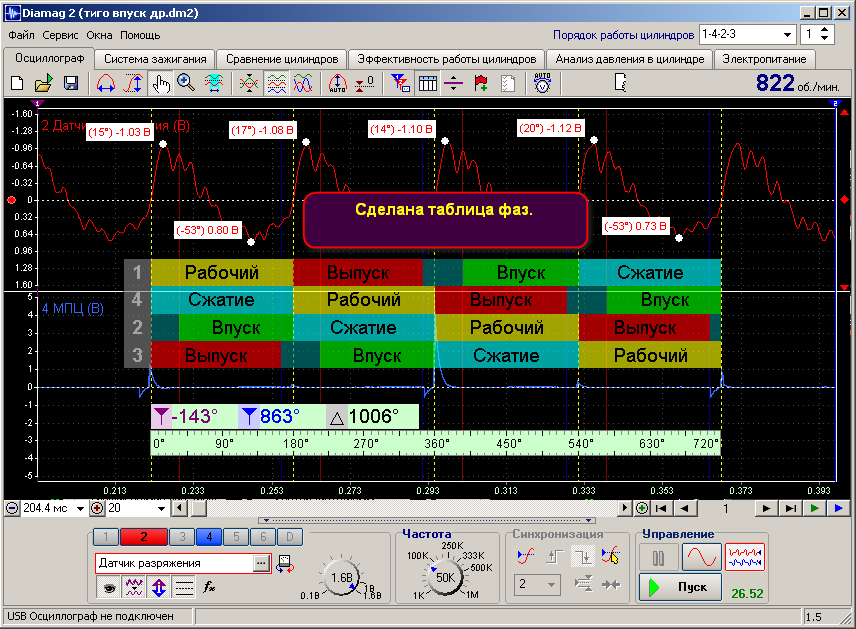Toggle channel 3 button

coord(182,537)
